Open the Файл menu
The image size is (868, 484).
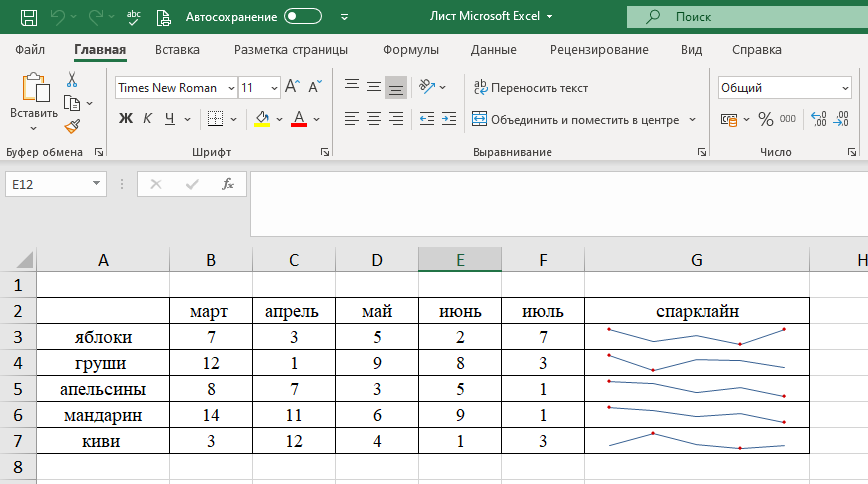click(30, 50)
